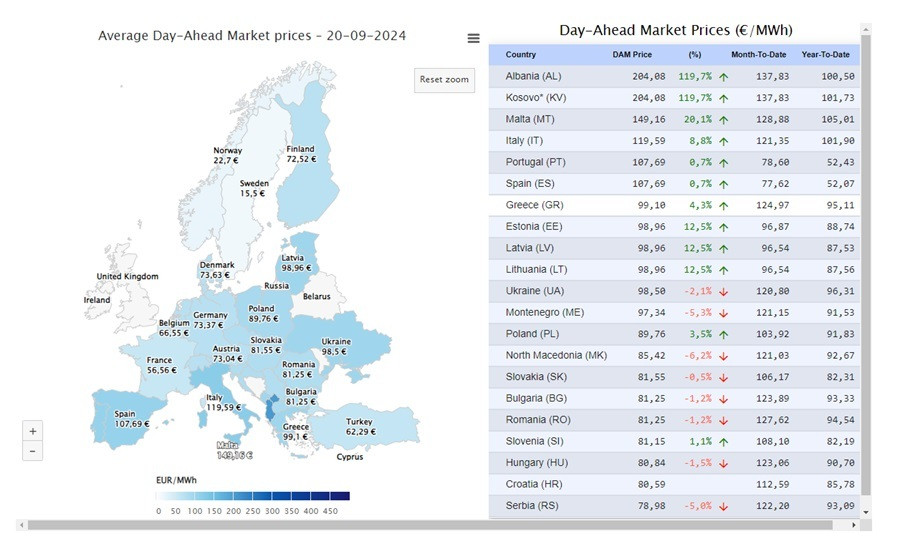Click the right arrow of horizontal scrollbar

(x=854, y=525)
